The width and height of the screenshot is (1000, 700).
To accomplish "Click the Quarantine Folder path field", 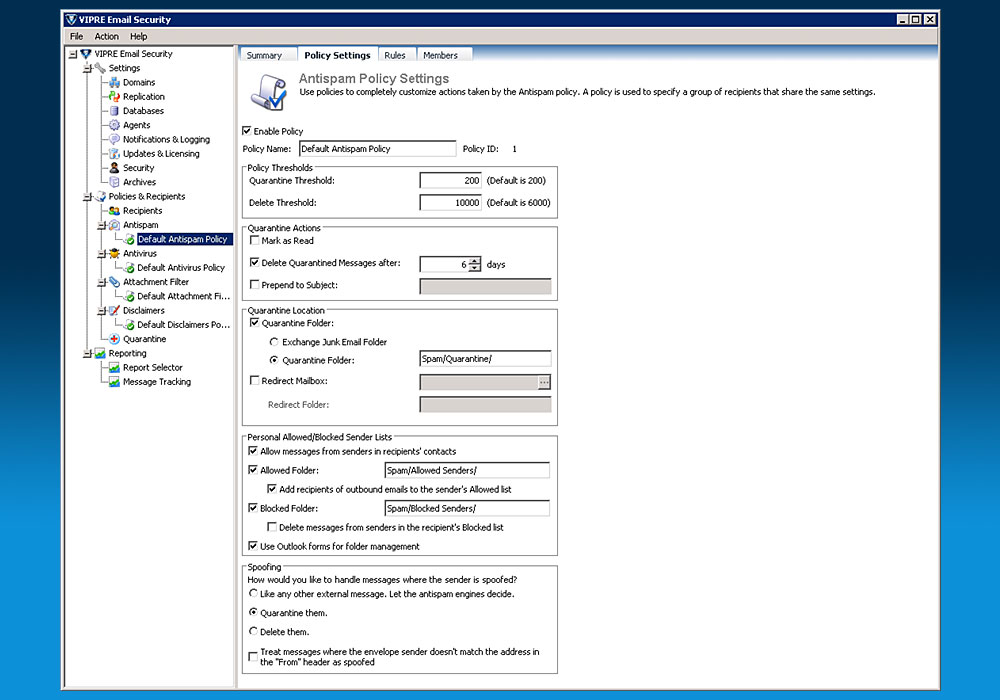I will (x=485, y=359).
